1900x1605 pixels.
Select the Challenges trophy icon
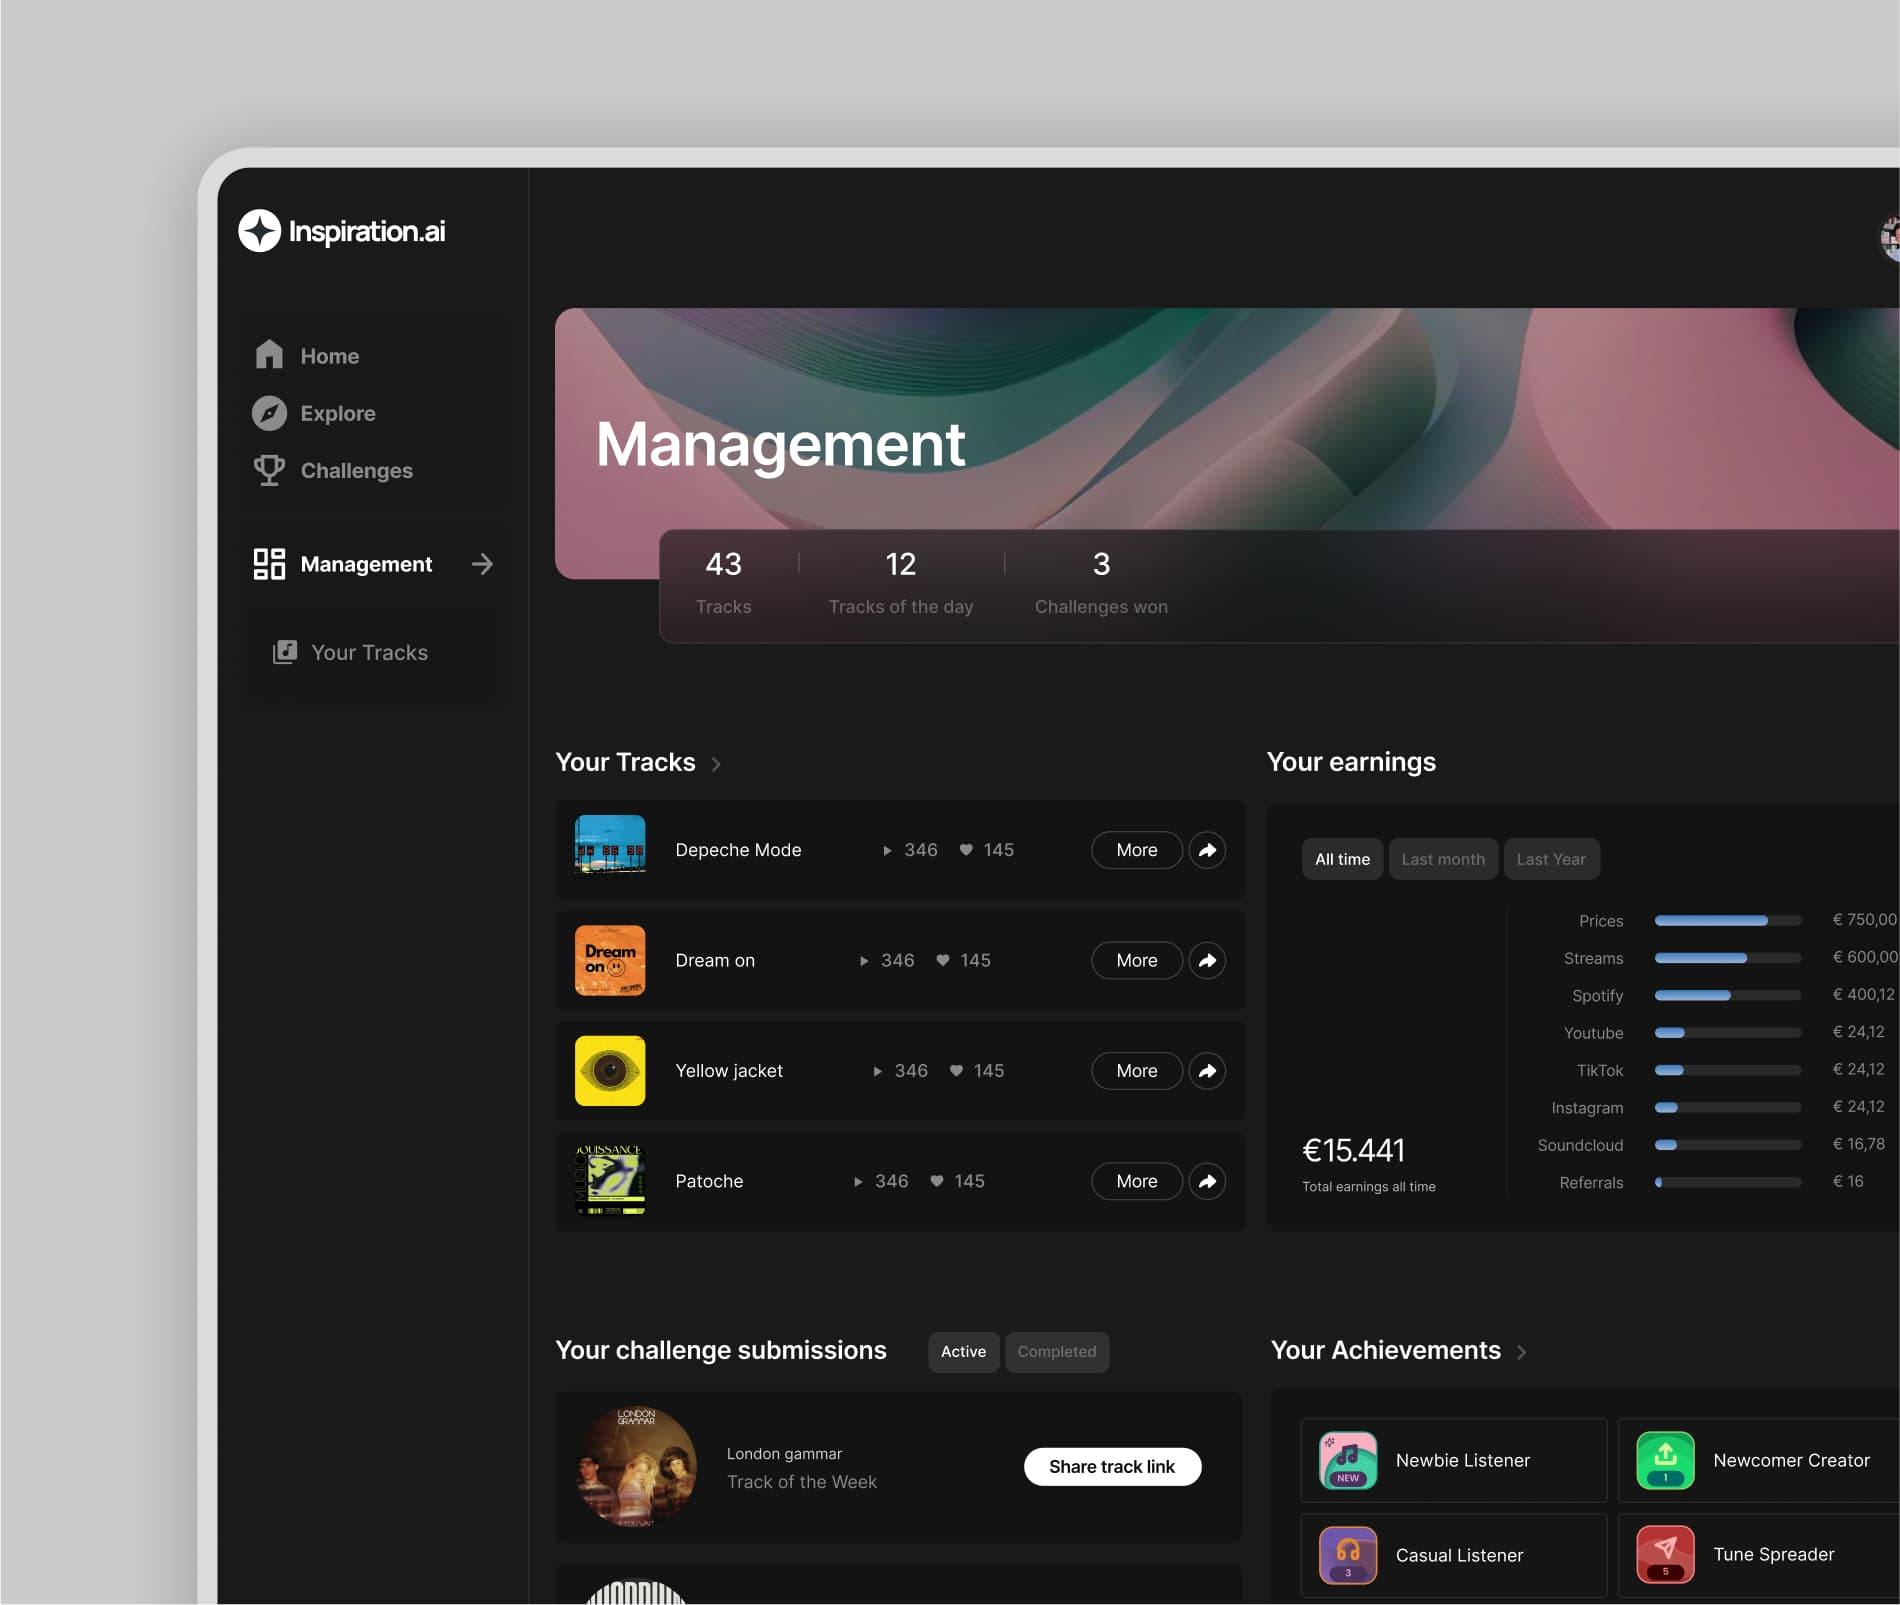[x=269, y=470]
